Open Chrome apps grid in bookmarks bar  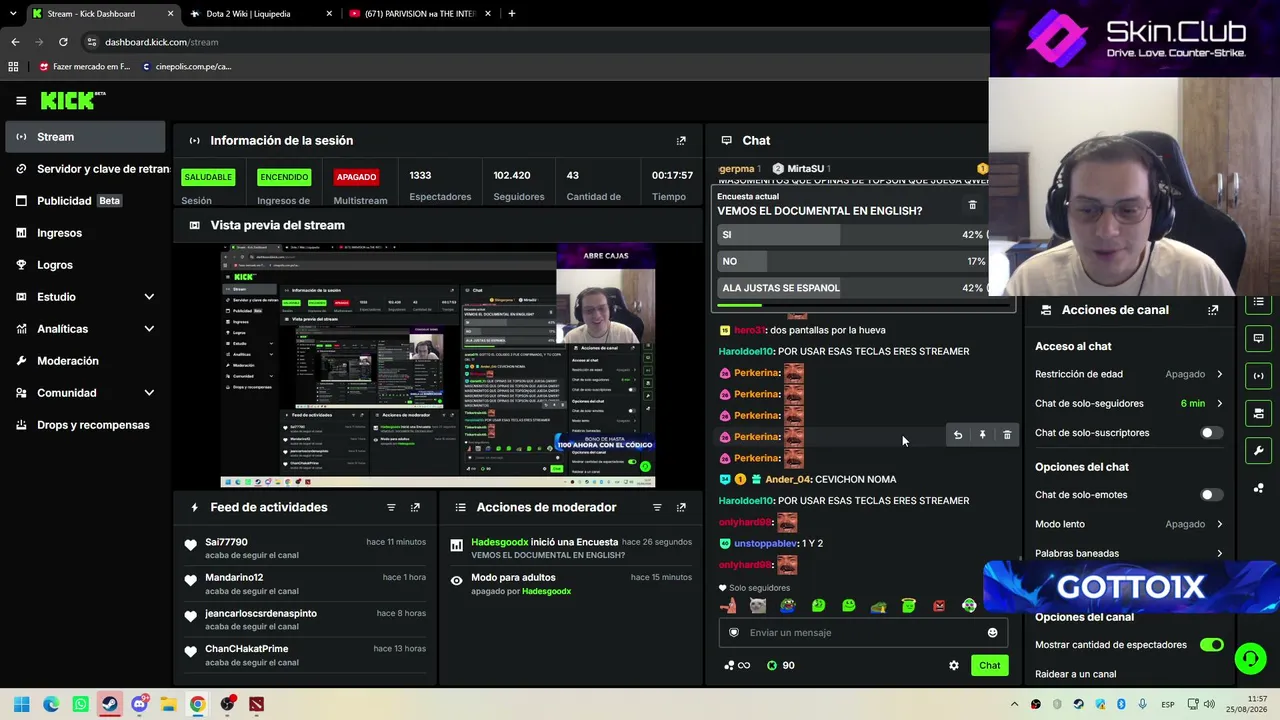[13, 67]
